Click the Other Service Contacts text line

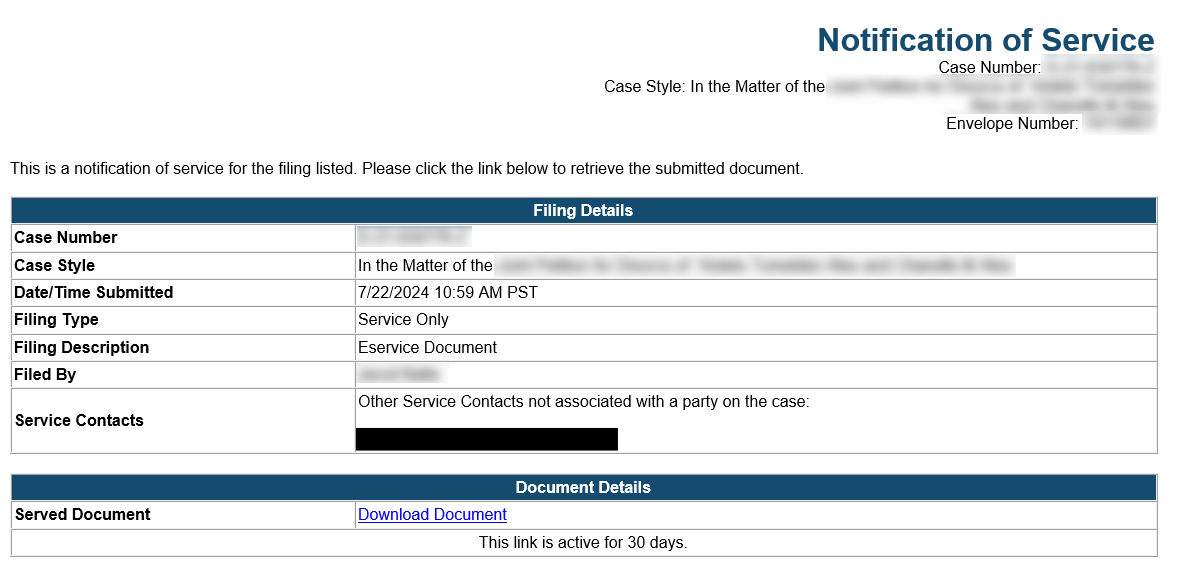click(x=583, y=402)
